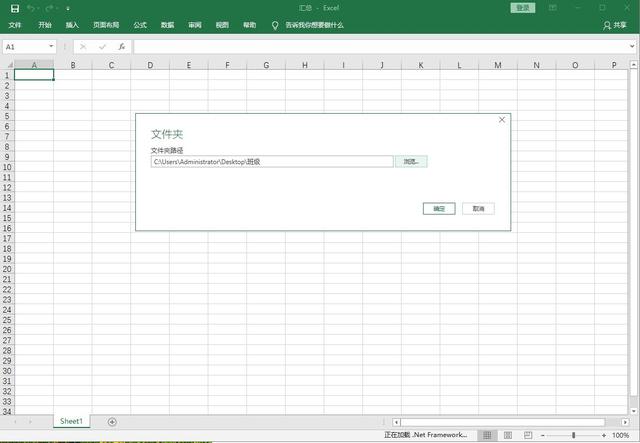The width and height of the screenshot is (640, 443).
Task: Click the 确定 (OK) button
Action: (439, 209)
